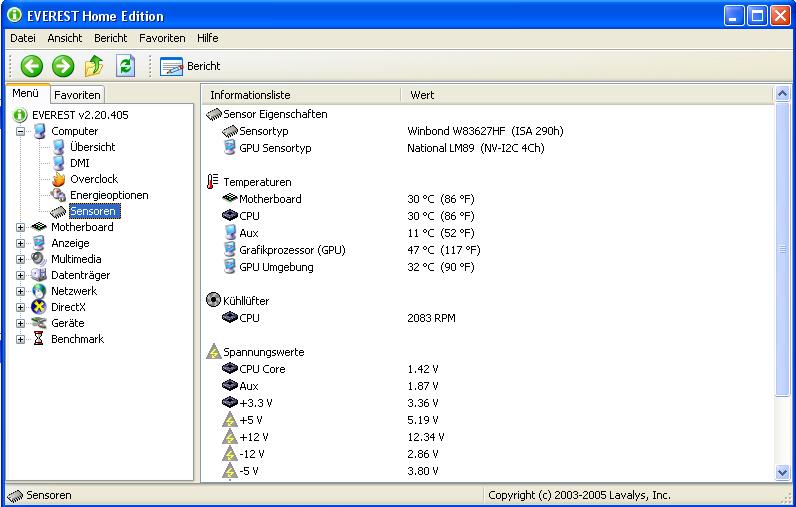
Task: Expand the DirectX tree node
Action: tap(20, 307)
